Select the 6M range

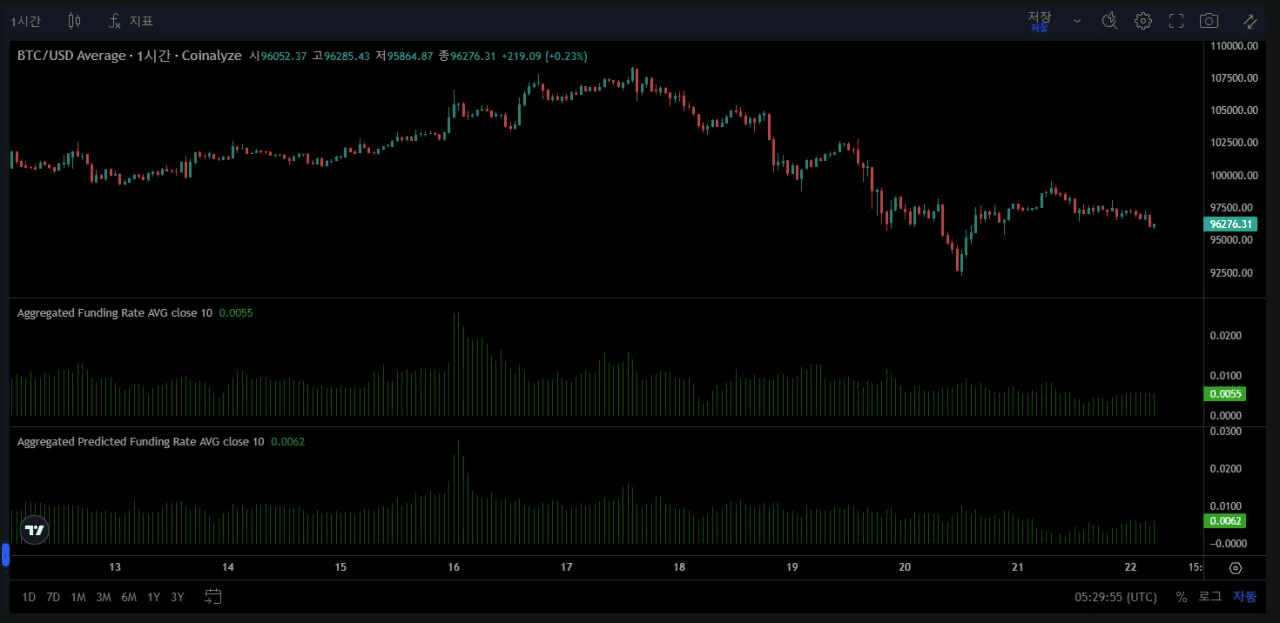tap(129, 597)
